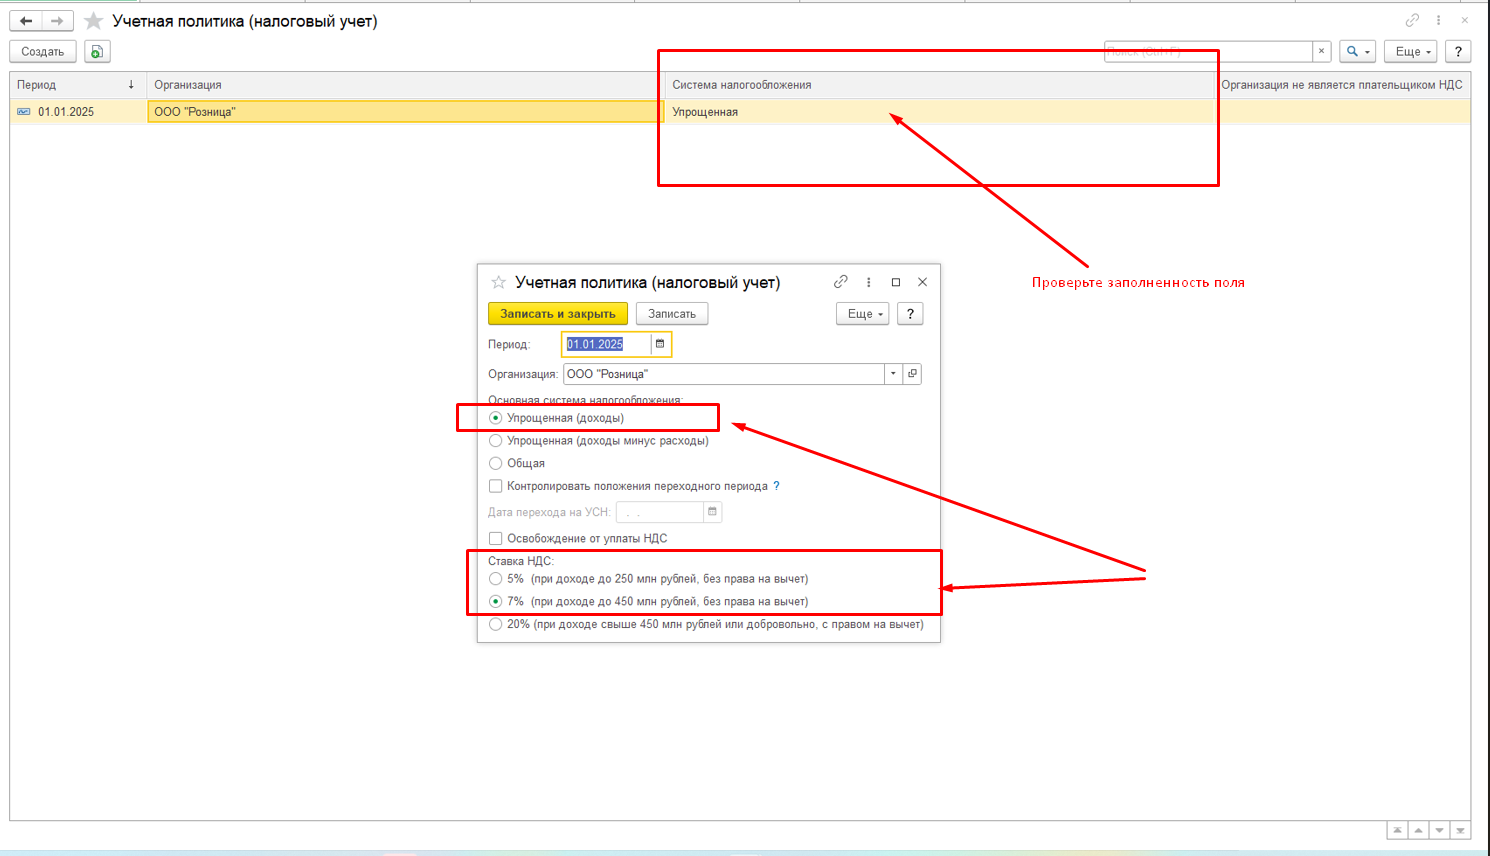This screenshot has width=1490, height=856.
Task: Open calendar for Дата перехода на УСН
Action: pos(712,512)
